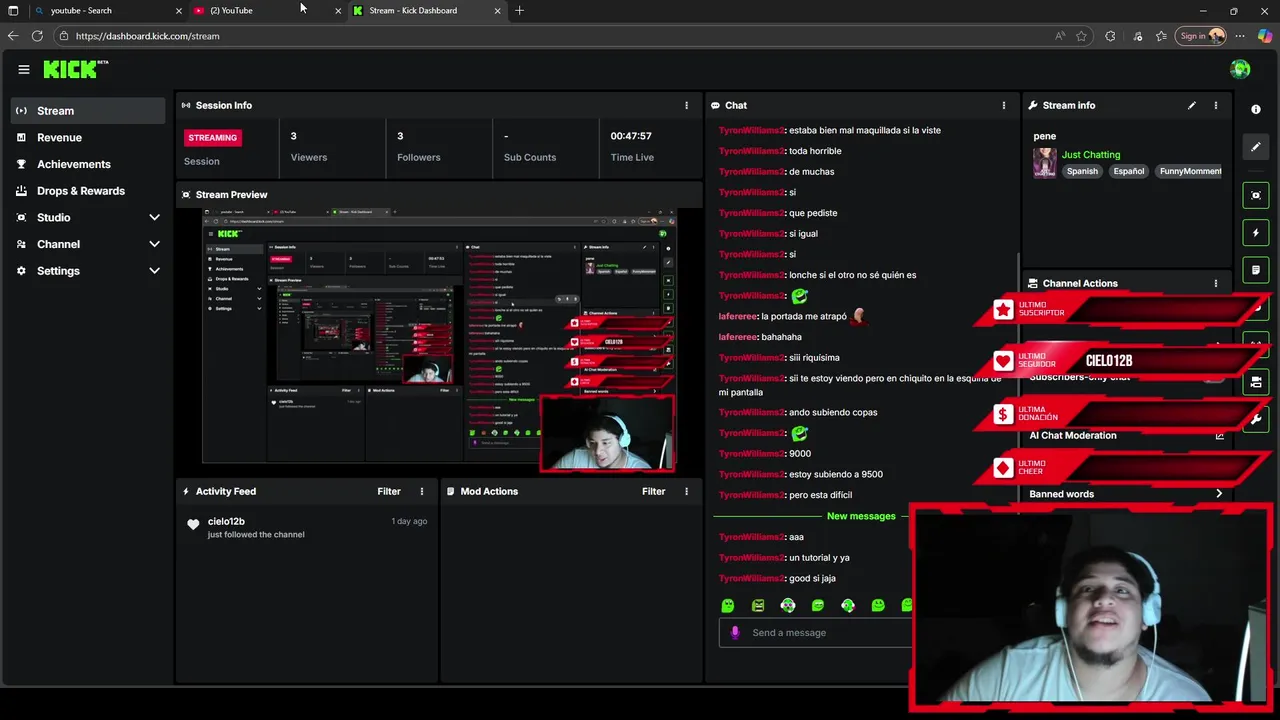
Task: Insert the headphones green emote
Action: coord(788,605)
